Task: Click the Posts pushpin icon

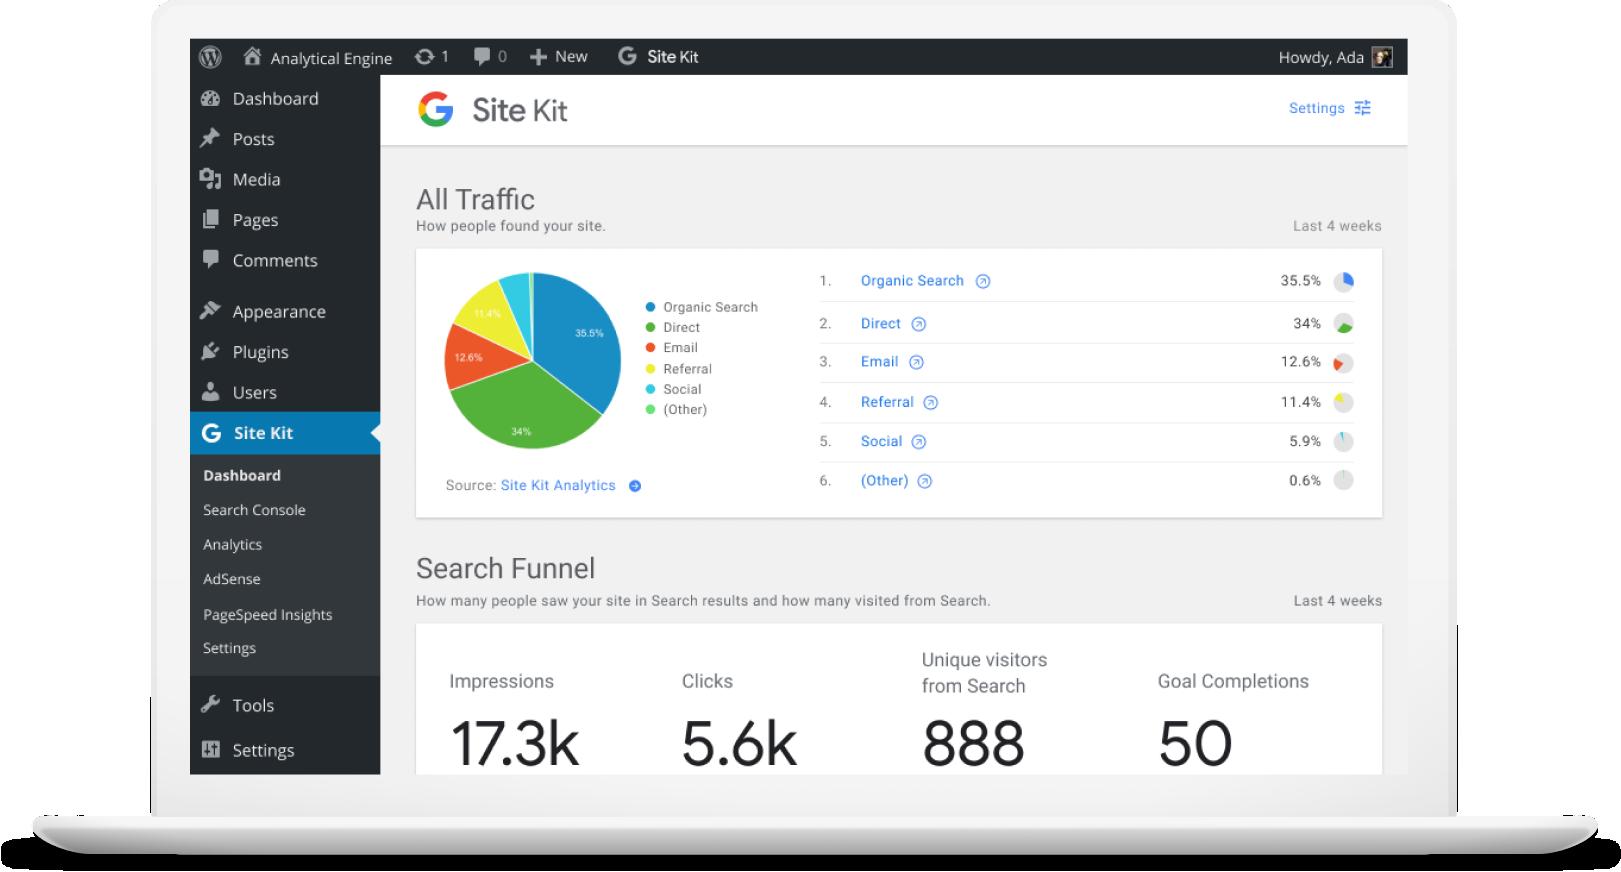Action: click(210, 138)
